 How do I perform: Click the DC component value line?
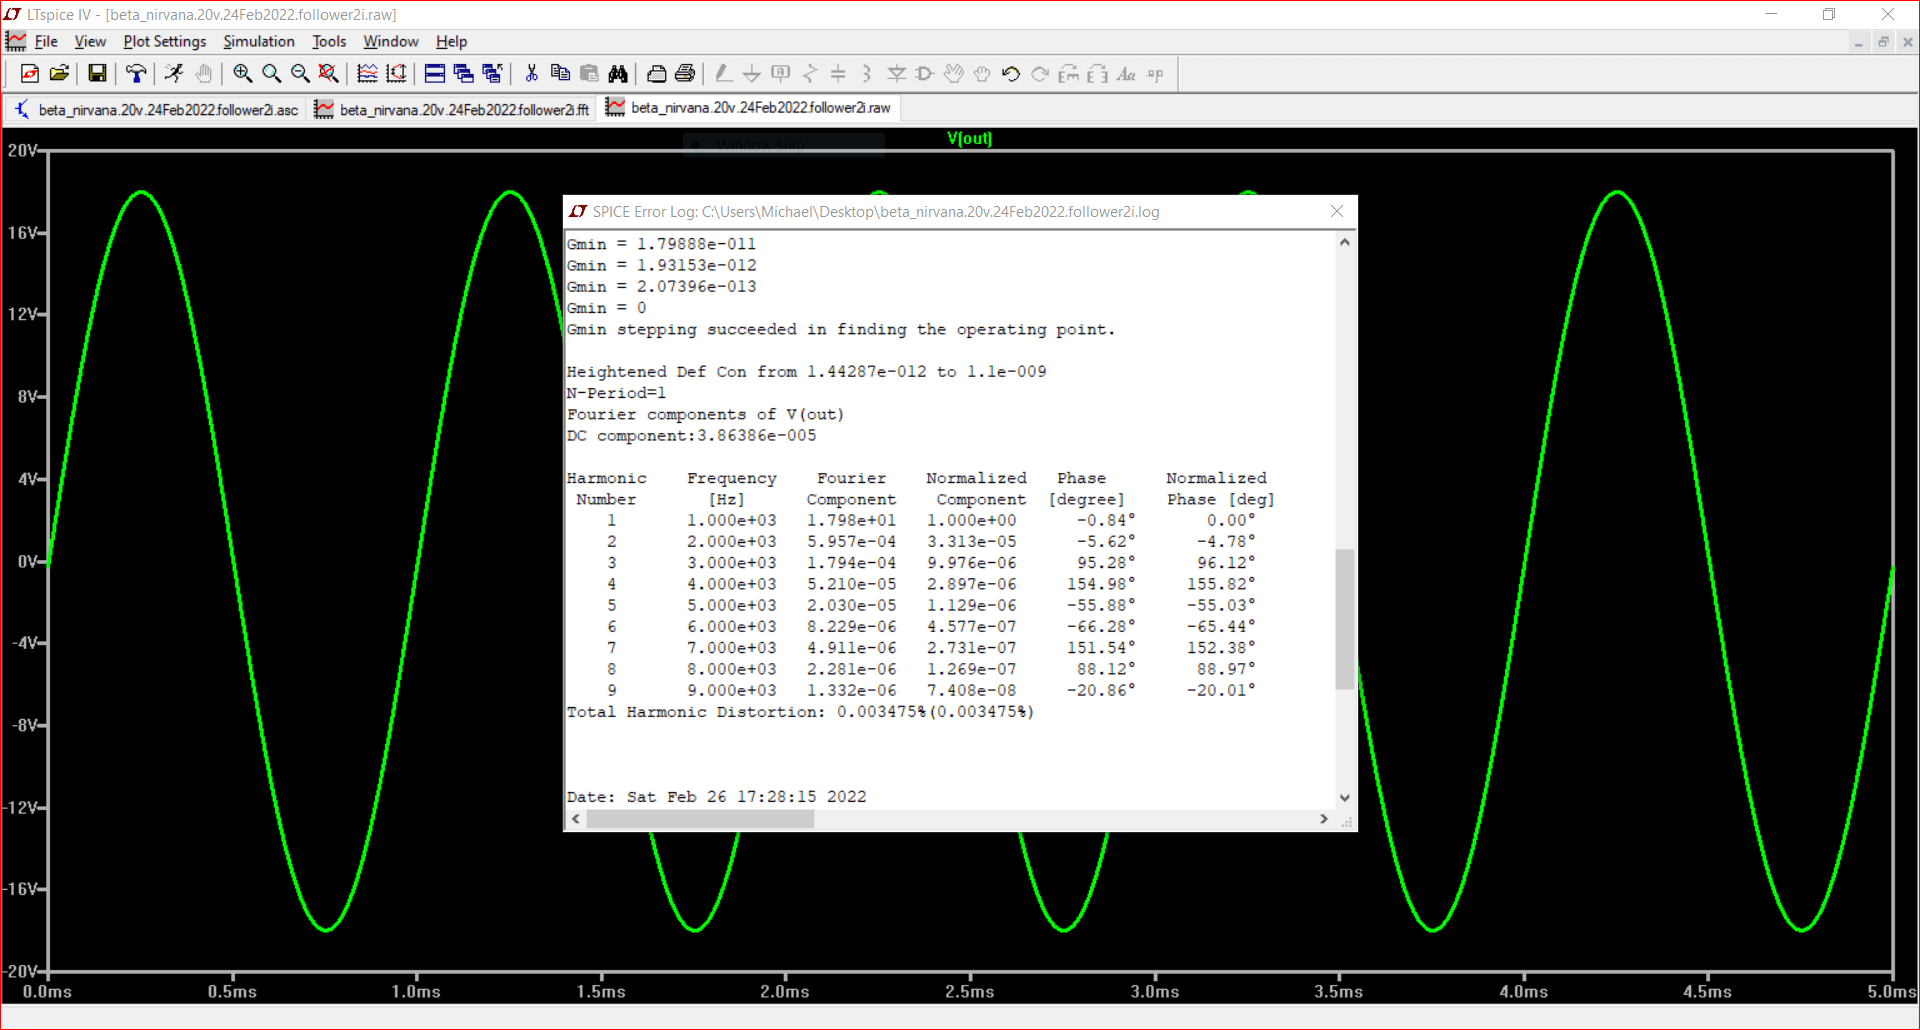691,436
